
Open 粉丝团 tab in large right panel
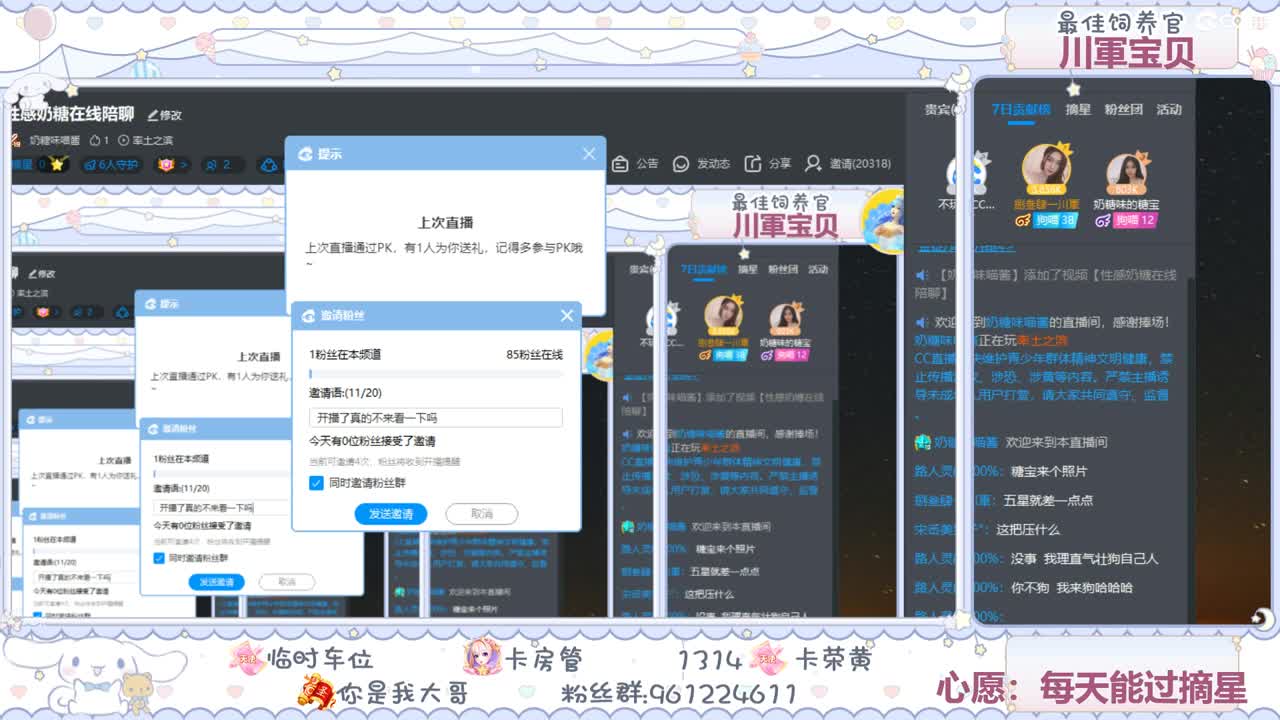[1123, 110]
